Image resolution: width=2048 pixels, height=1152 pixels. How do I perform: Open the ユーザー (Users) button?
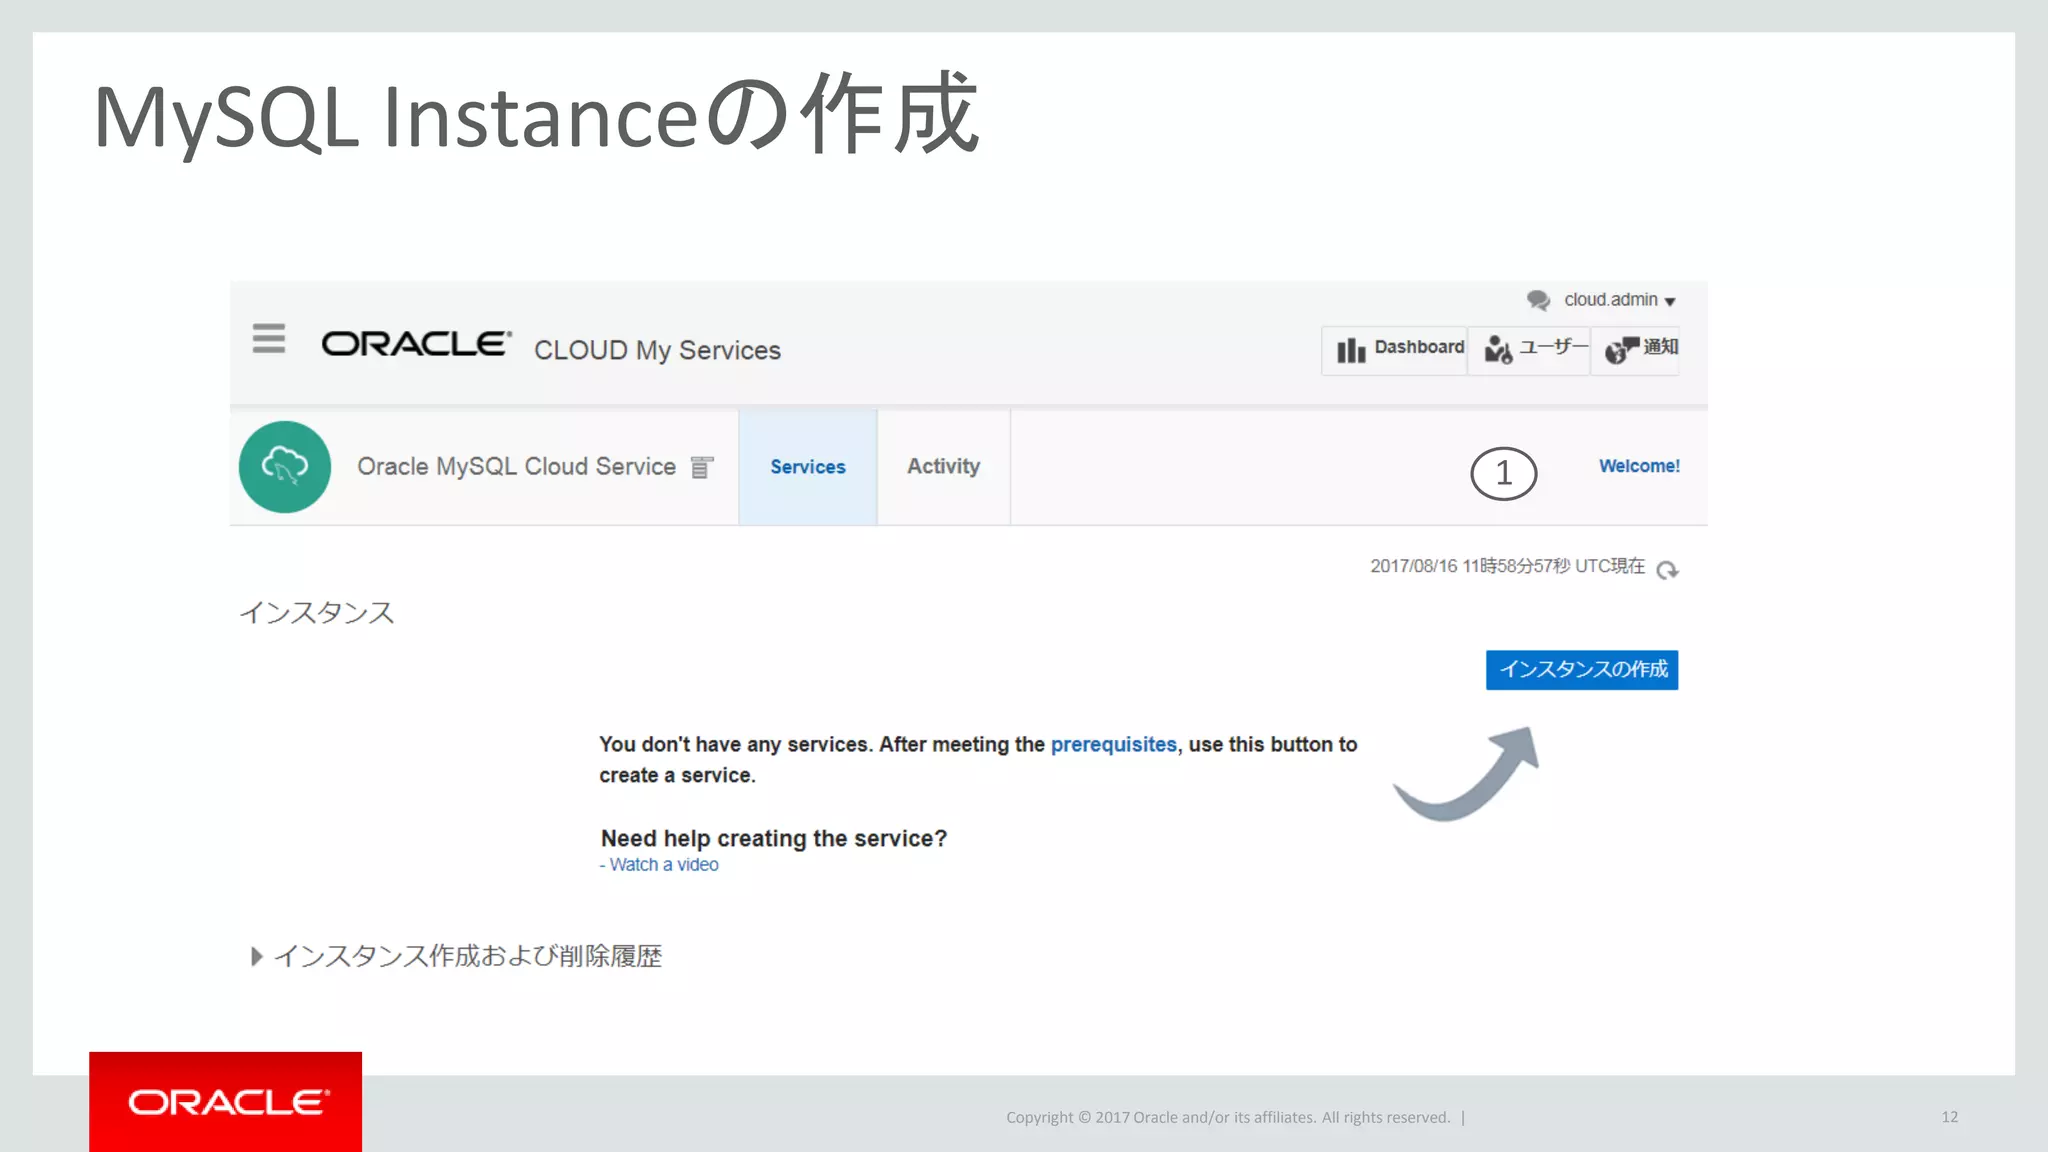click(x=1529, y=350)
